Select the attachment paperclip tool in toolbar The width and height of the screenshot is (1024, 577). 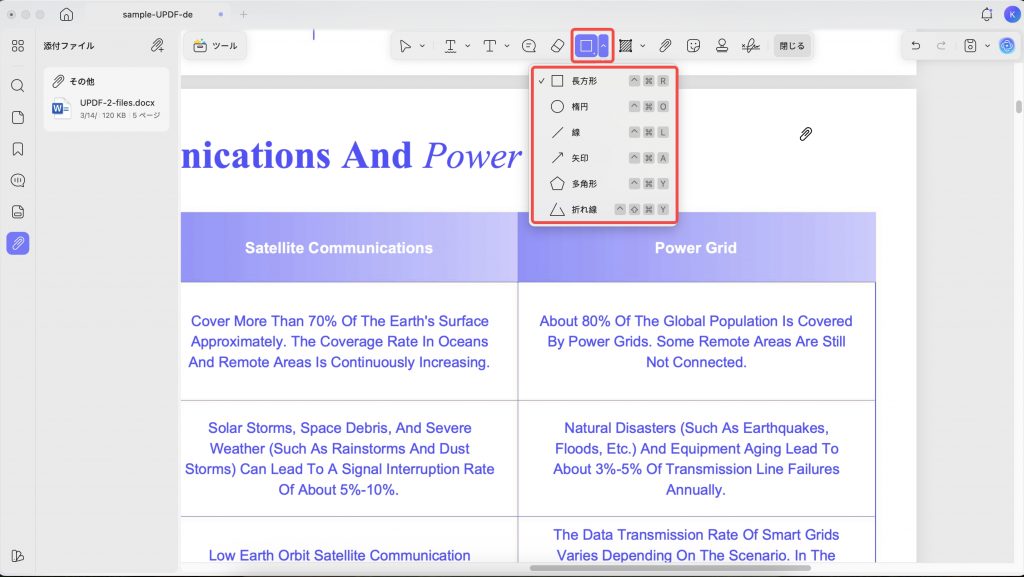tap(665, 46)
